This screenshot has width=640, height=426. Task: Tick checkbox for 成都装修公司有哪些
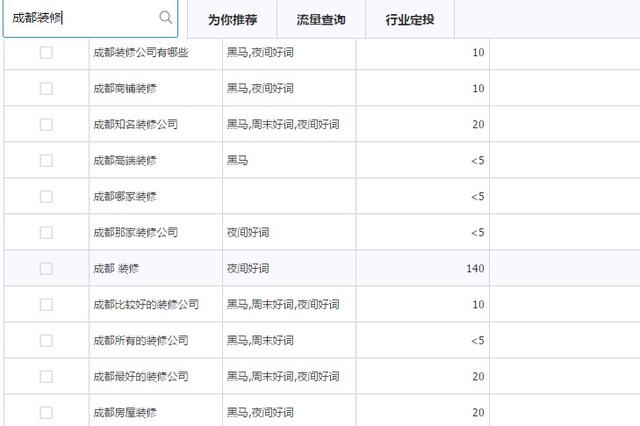46,53
